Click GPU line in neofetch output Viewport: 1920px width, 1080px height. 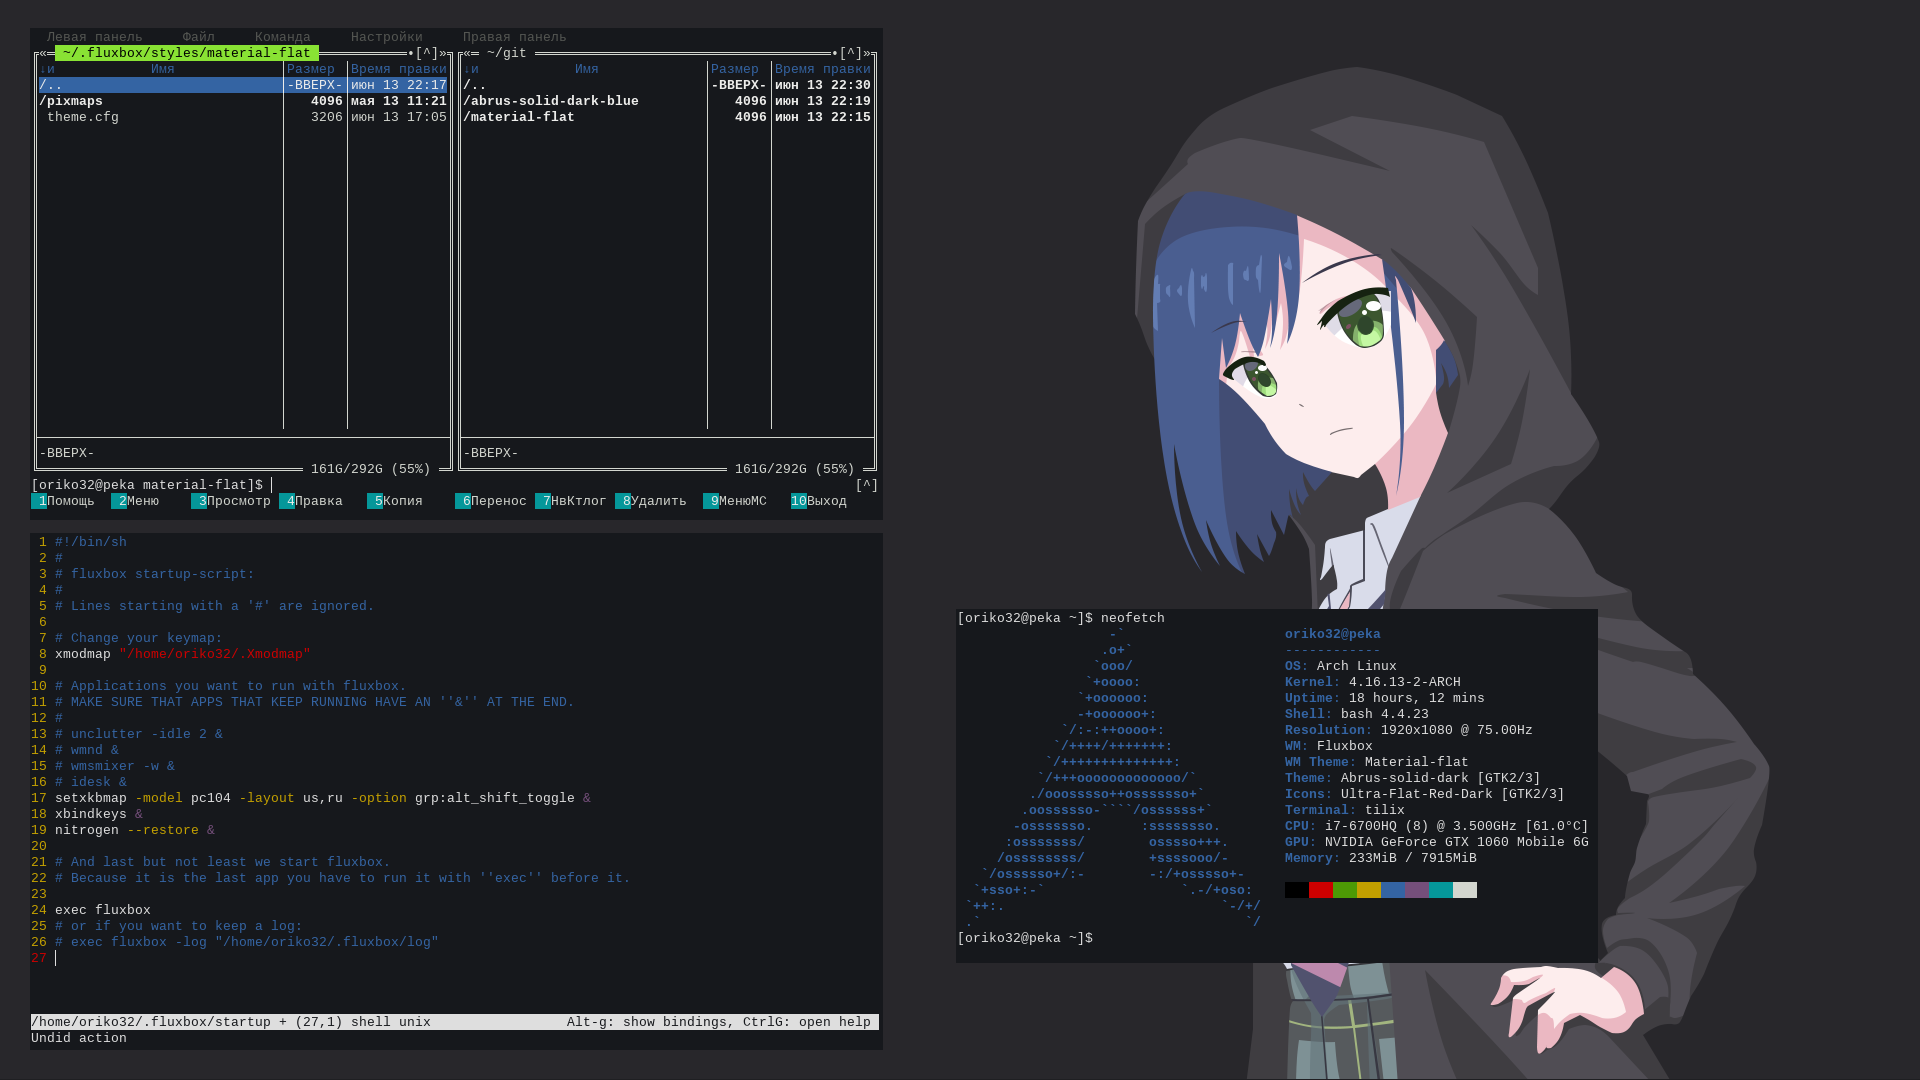(x=1437, y=842)
